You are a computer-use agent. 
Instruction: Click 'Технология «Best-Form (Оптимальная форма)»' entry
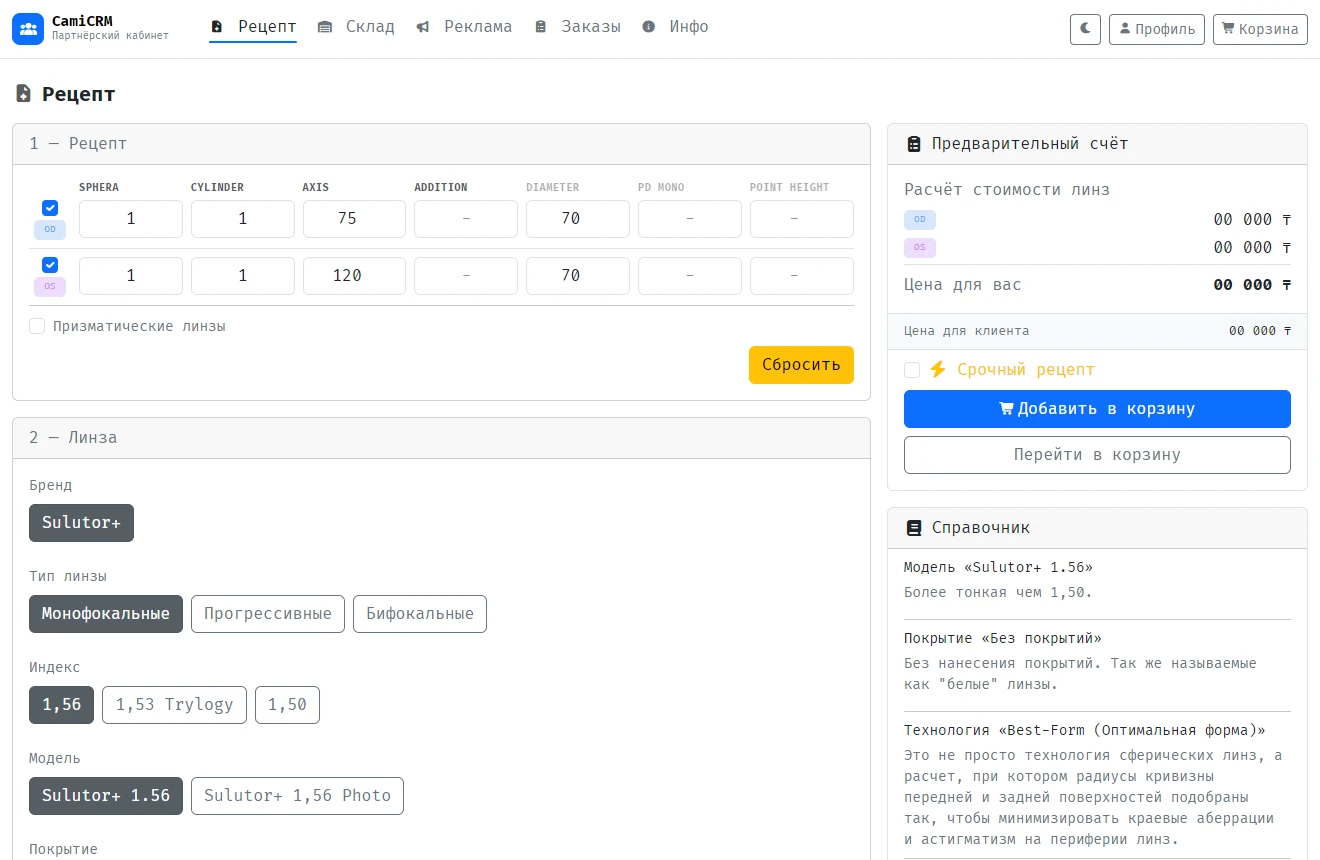coord(1085,730)
